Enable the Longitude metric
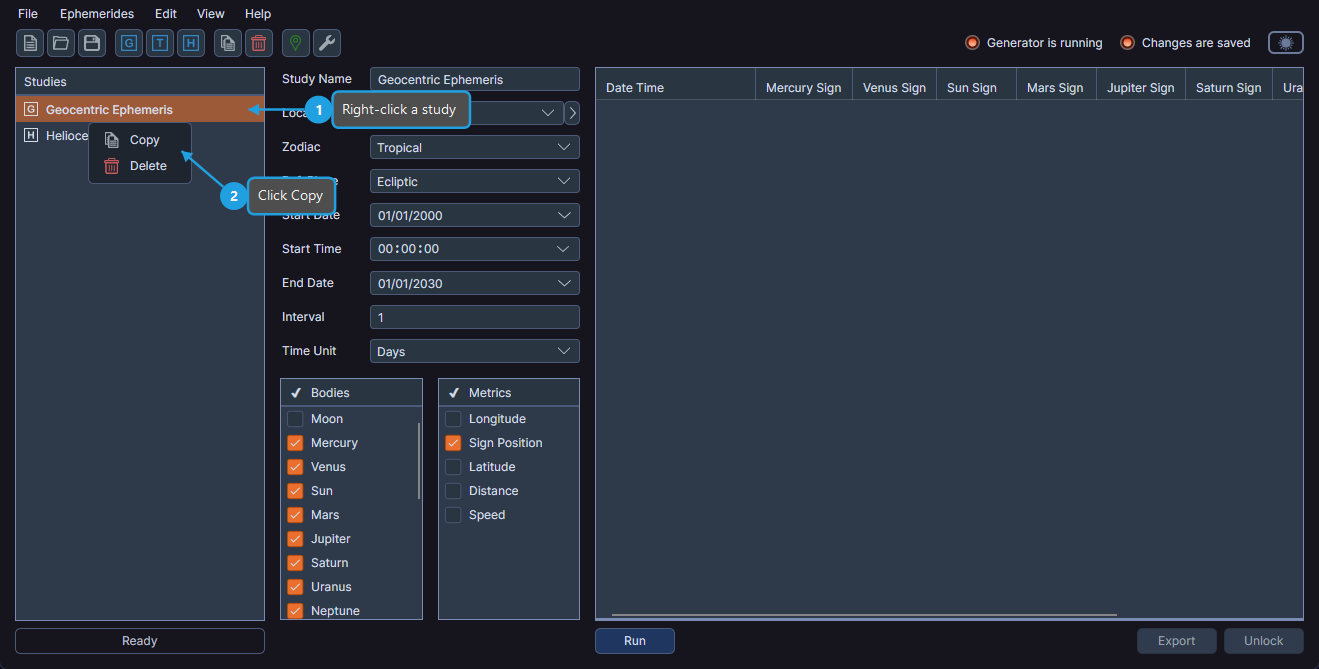Screen dimensions: 1319x669 (452, 418)
